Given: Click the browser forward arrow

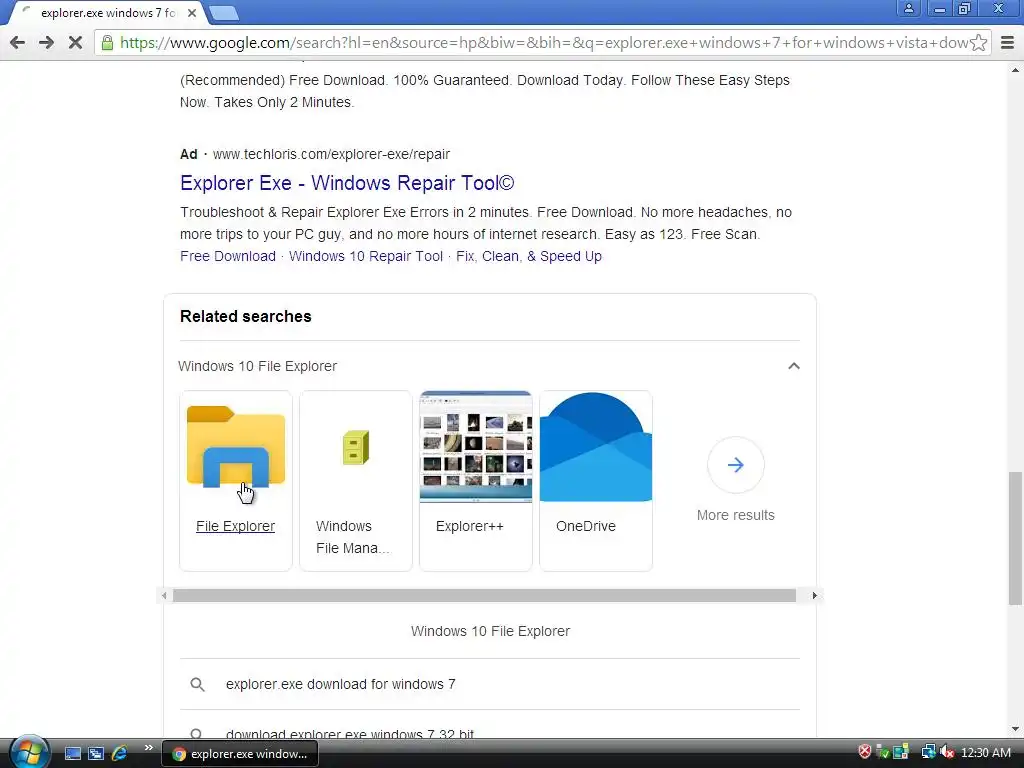Looking at the screenshot, I should coord(46,43).
